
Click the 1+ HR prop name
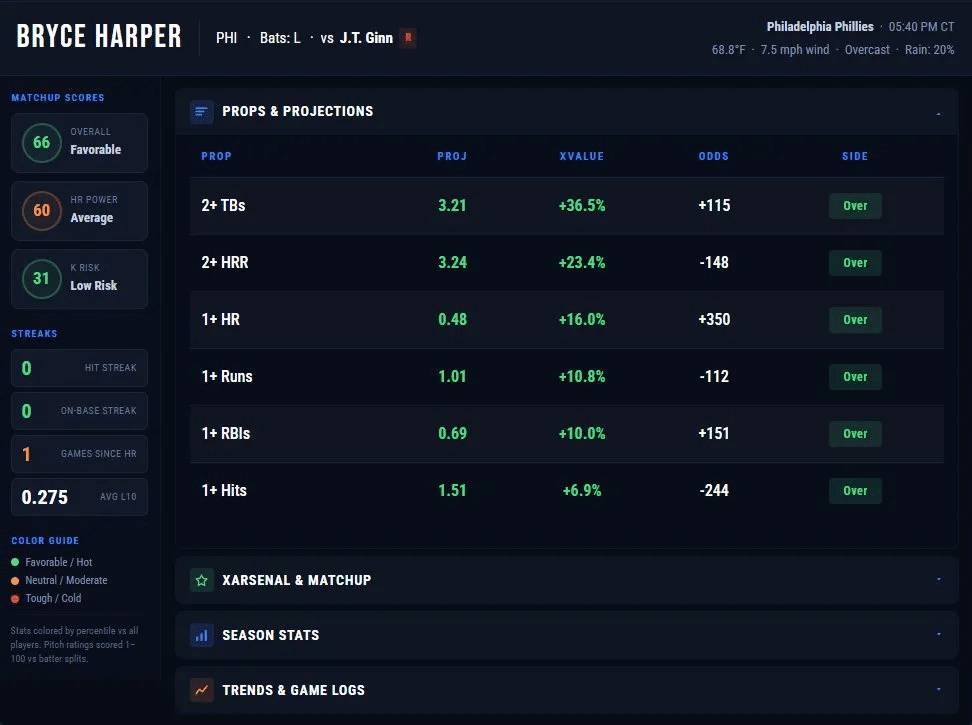220,320
